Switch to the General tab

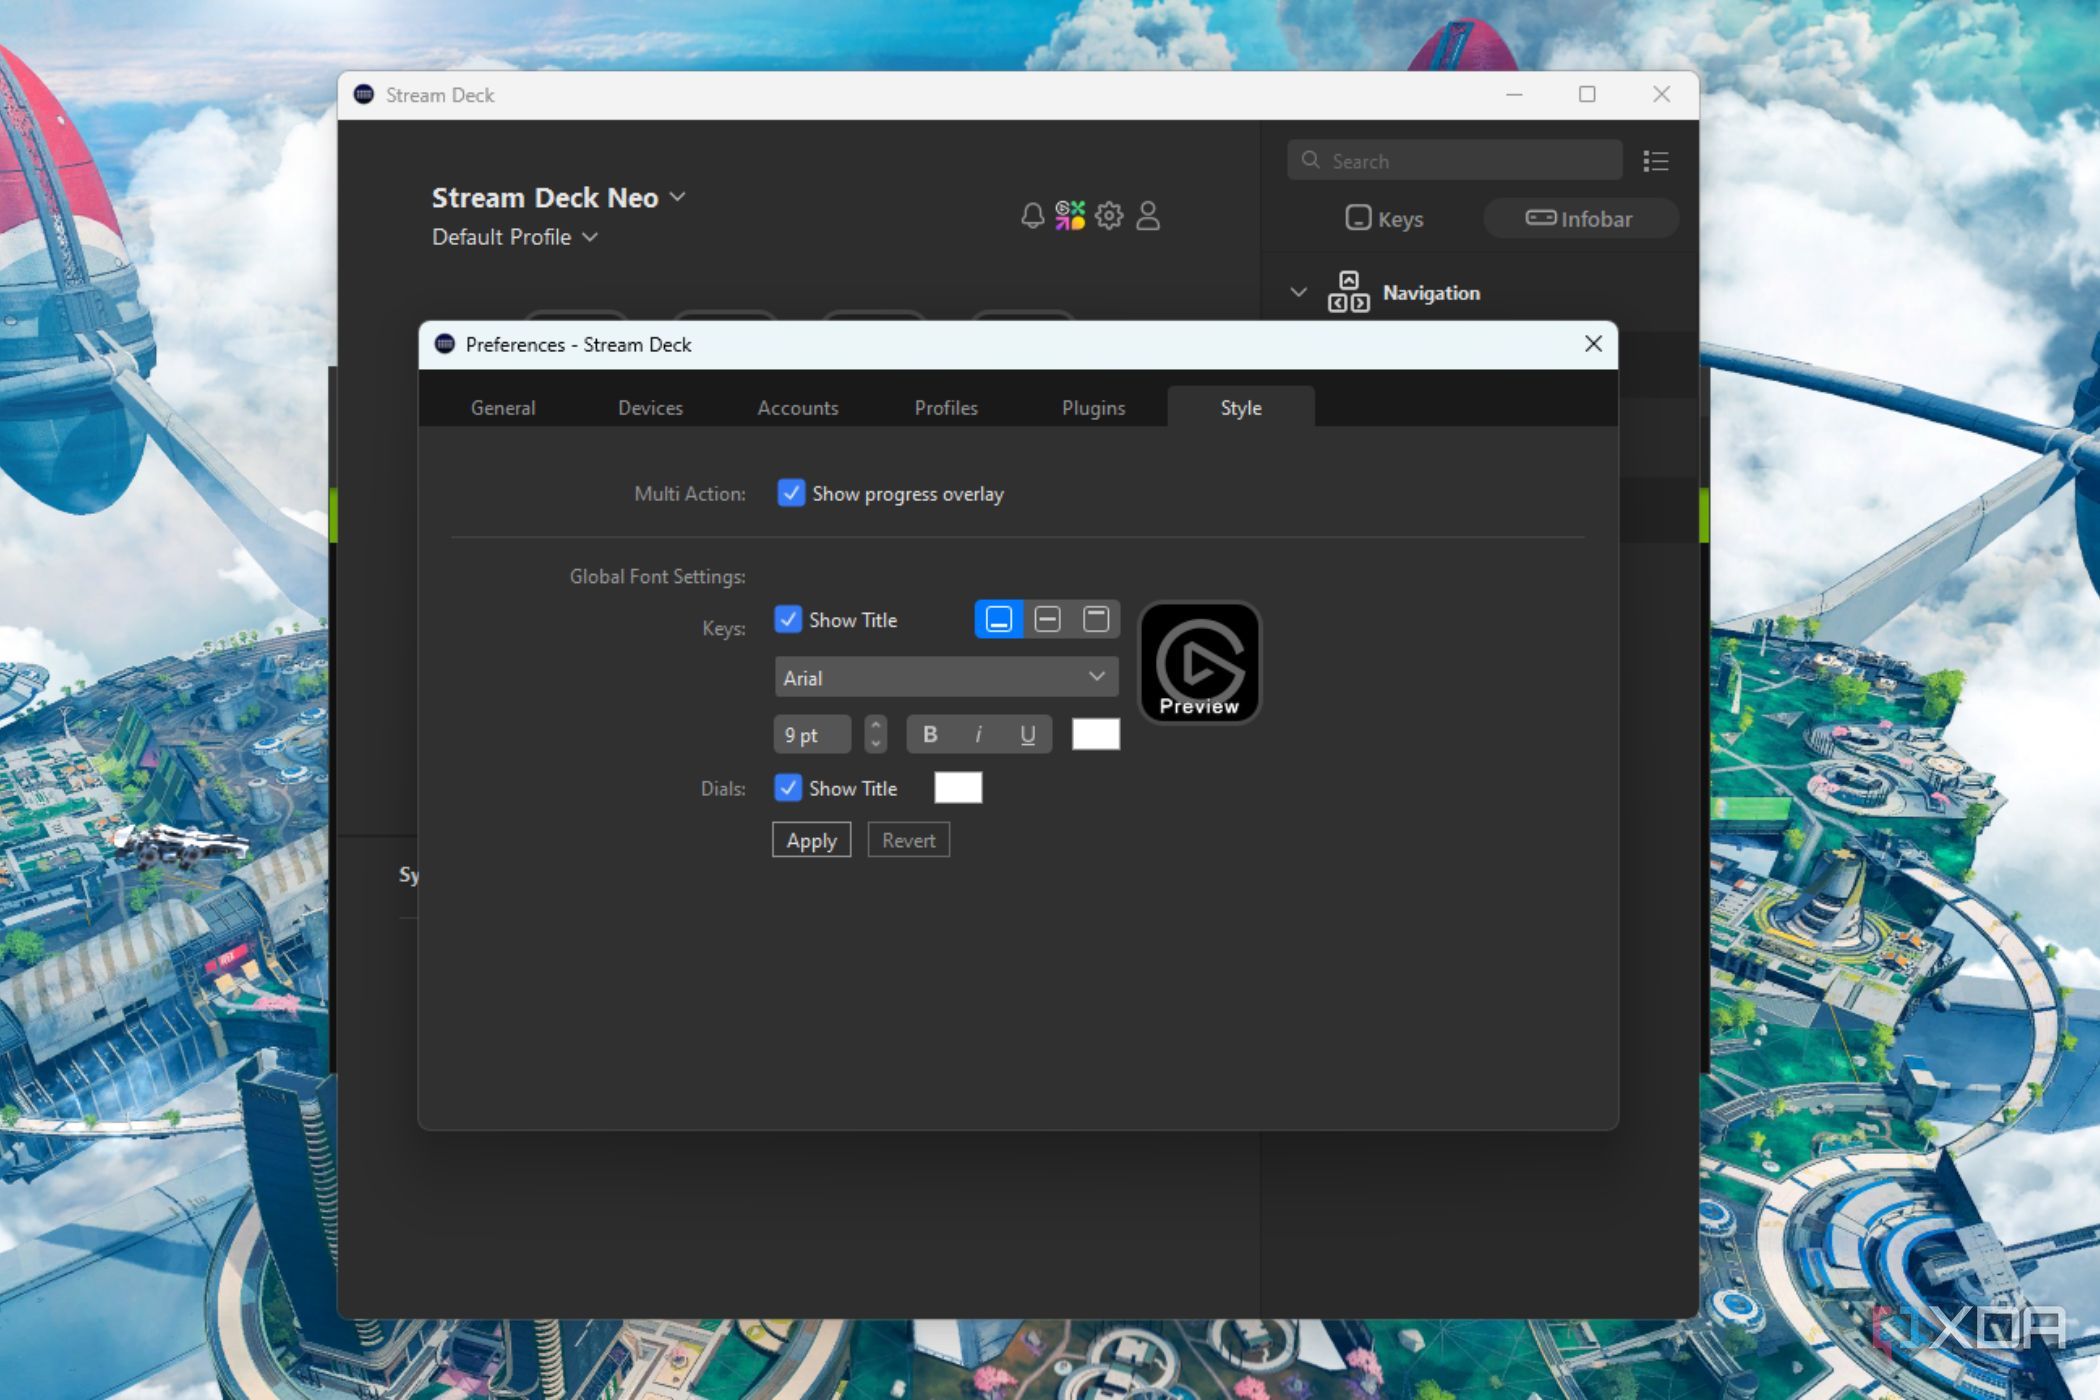click(503, 408)
